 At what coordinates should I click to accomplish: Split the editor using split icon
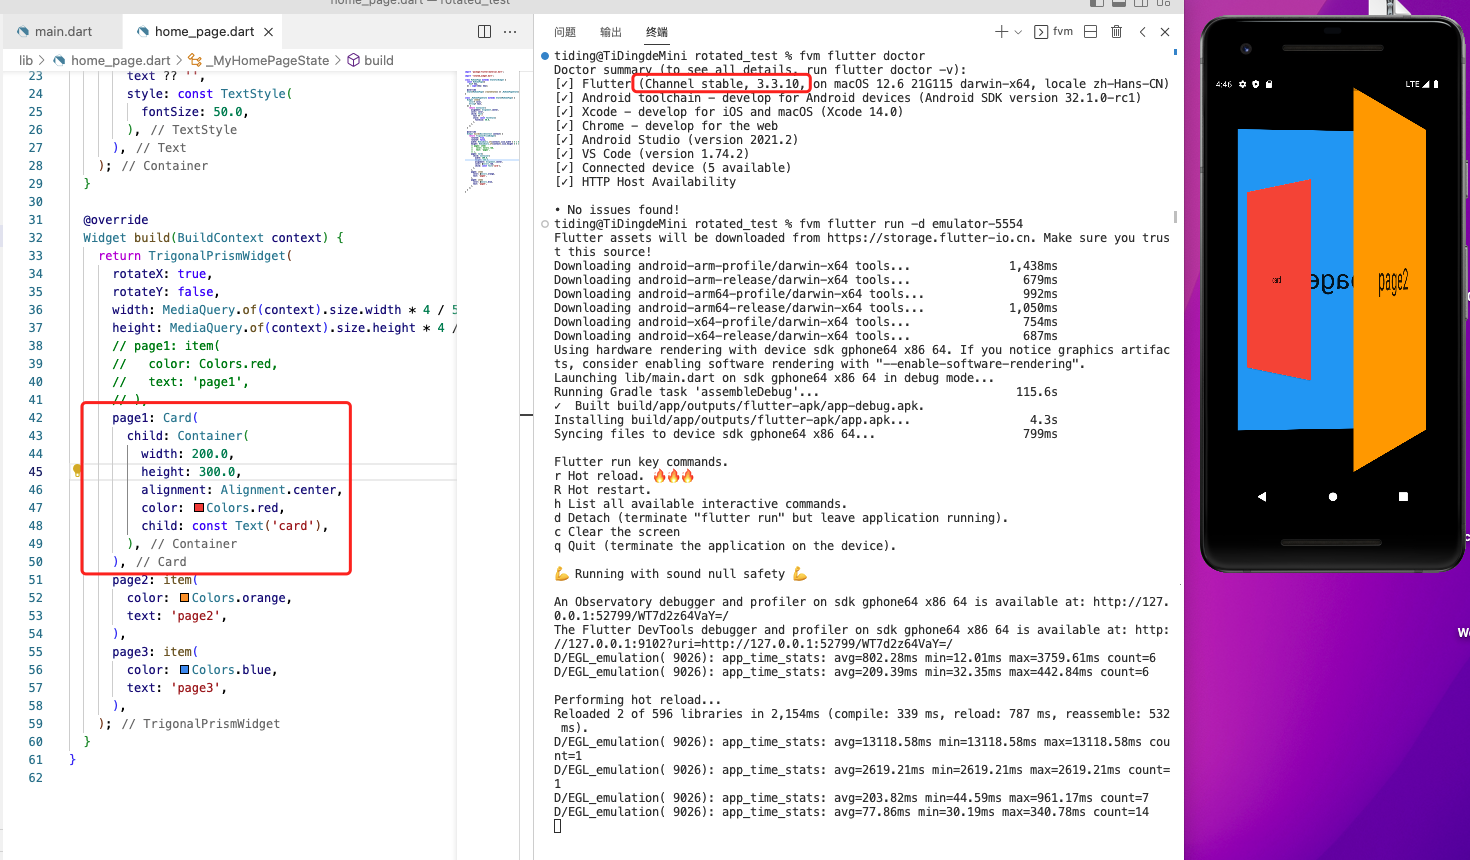[x=483, y=31]
